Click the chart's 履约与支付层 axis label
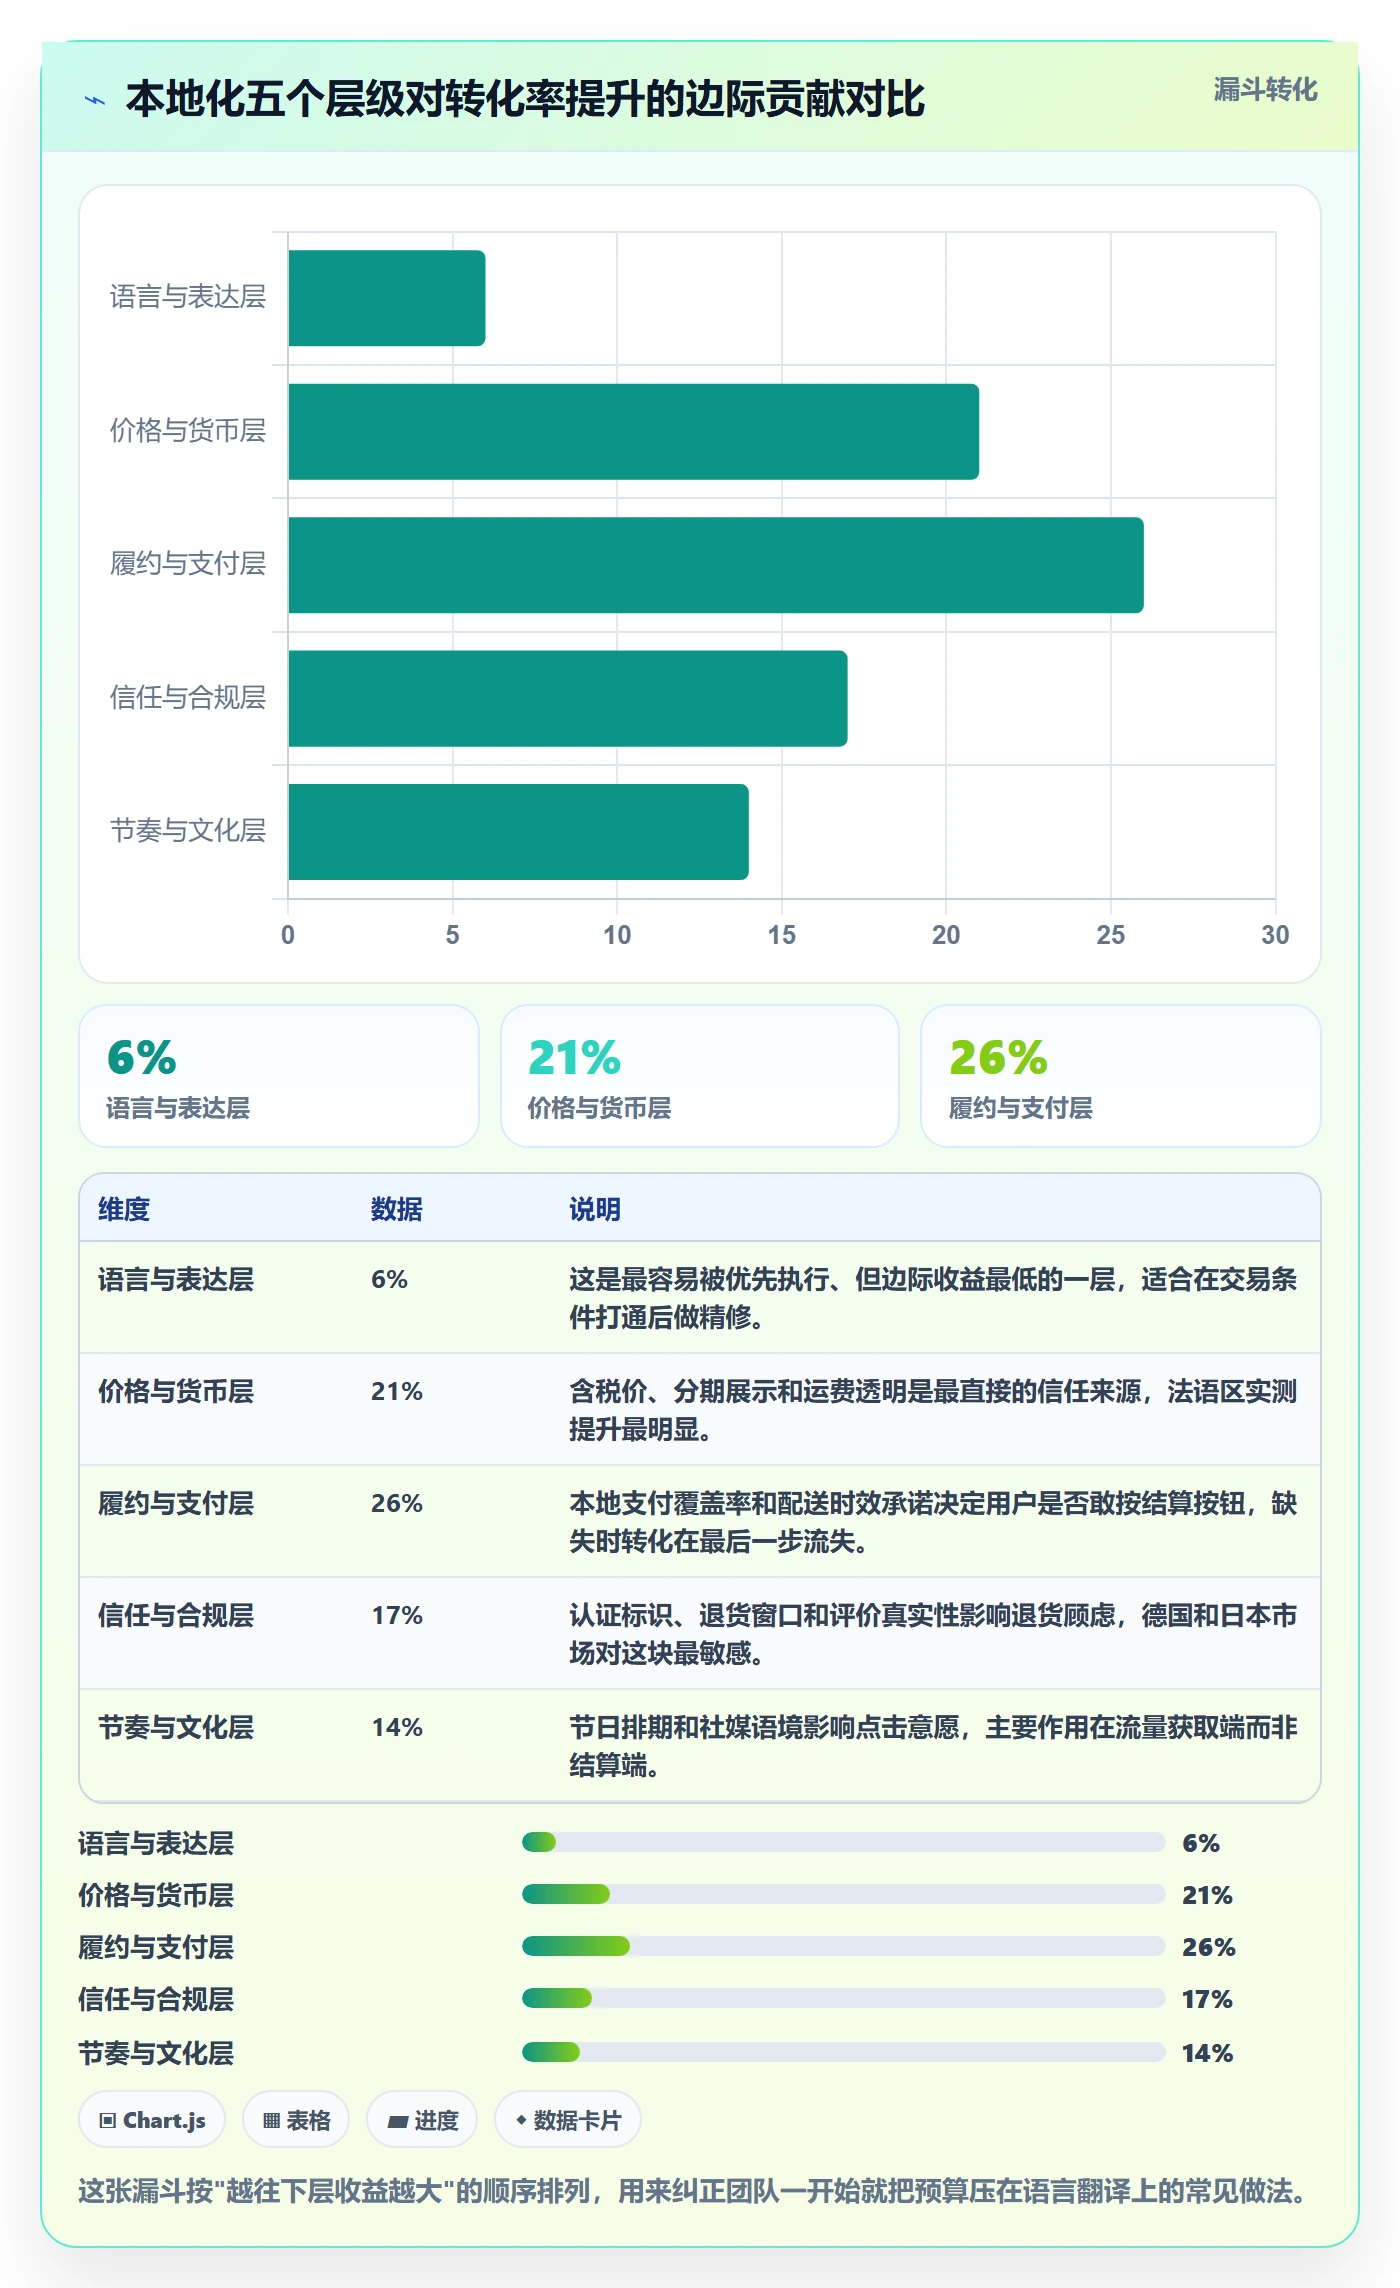 tap(188, 564)
